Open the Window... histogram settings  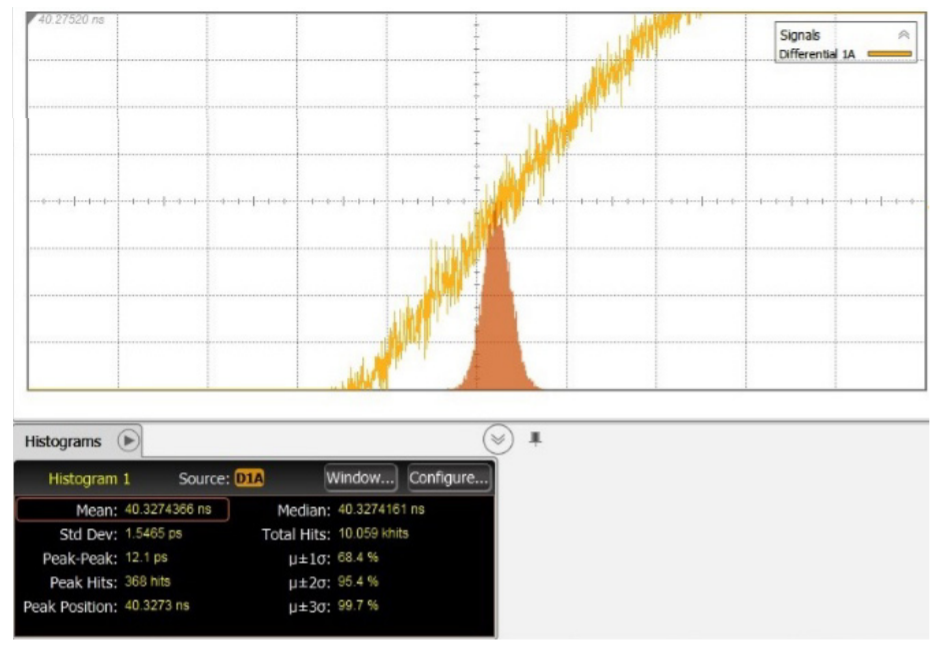pyautogui.click(x=360, y=478)
